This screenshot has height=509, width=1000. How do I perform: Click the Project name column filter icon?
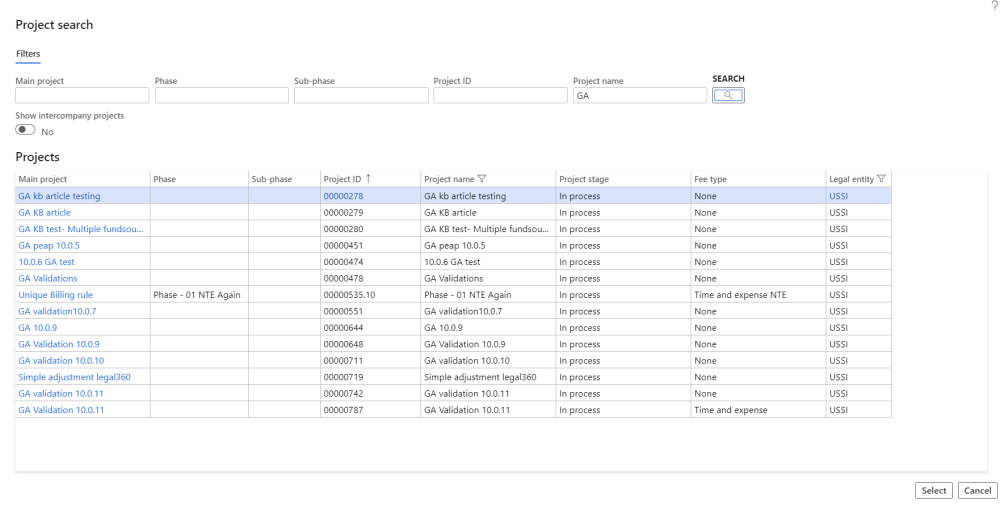[x=482, y=179]
